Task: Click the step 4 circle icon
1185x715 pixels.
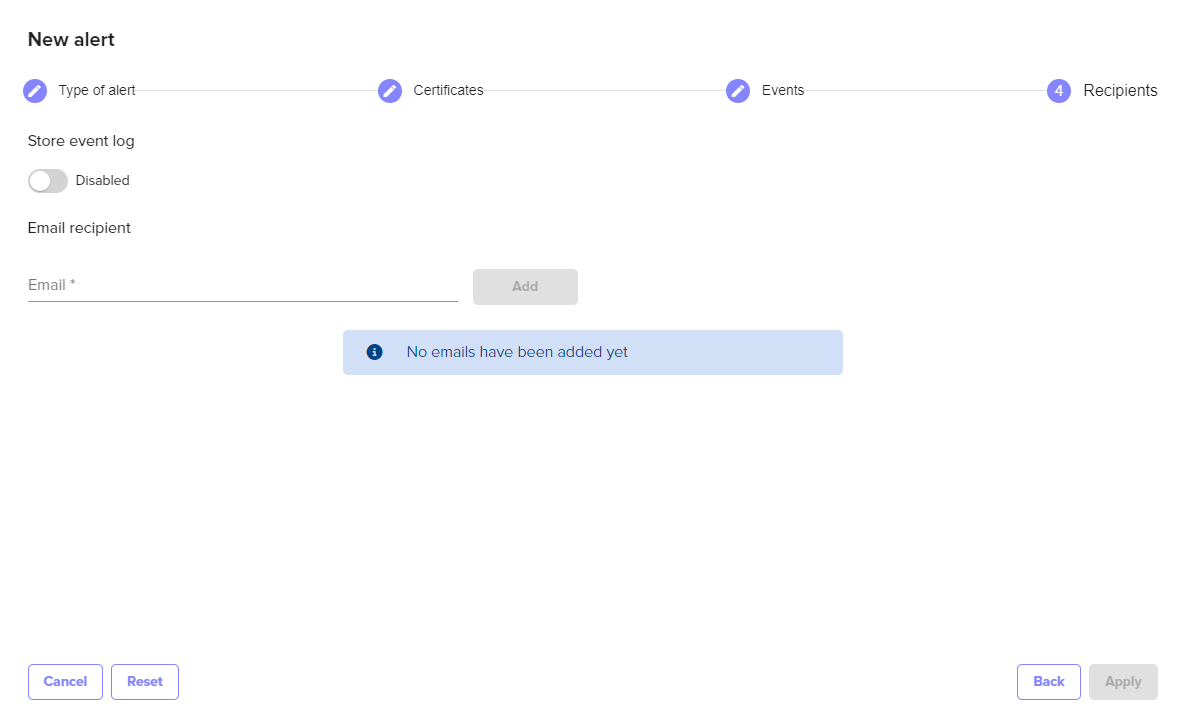Action: tap(1059, 91)
